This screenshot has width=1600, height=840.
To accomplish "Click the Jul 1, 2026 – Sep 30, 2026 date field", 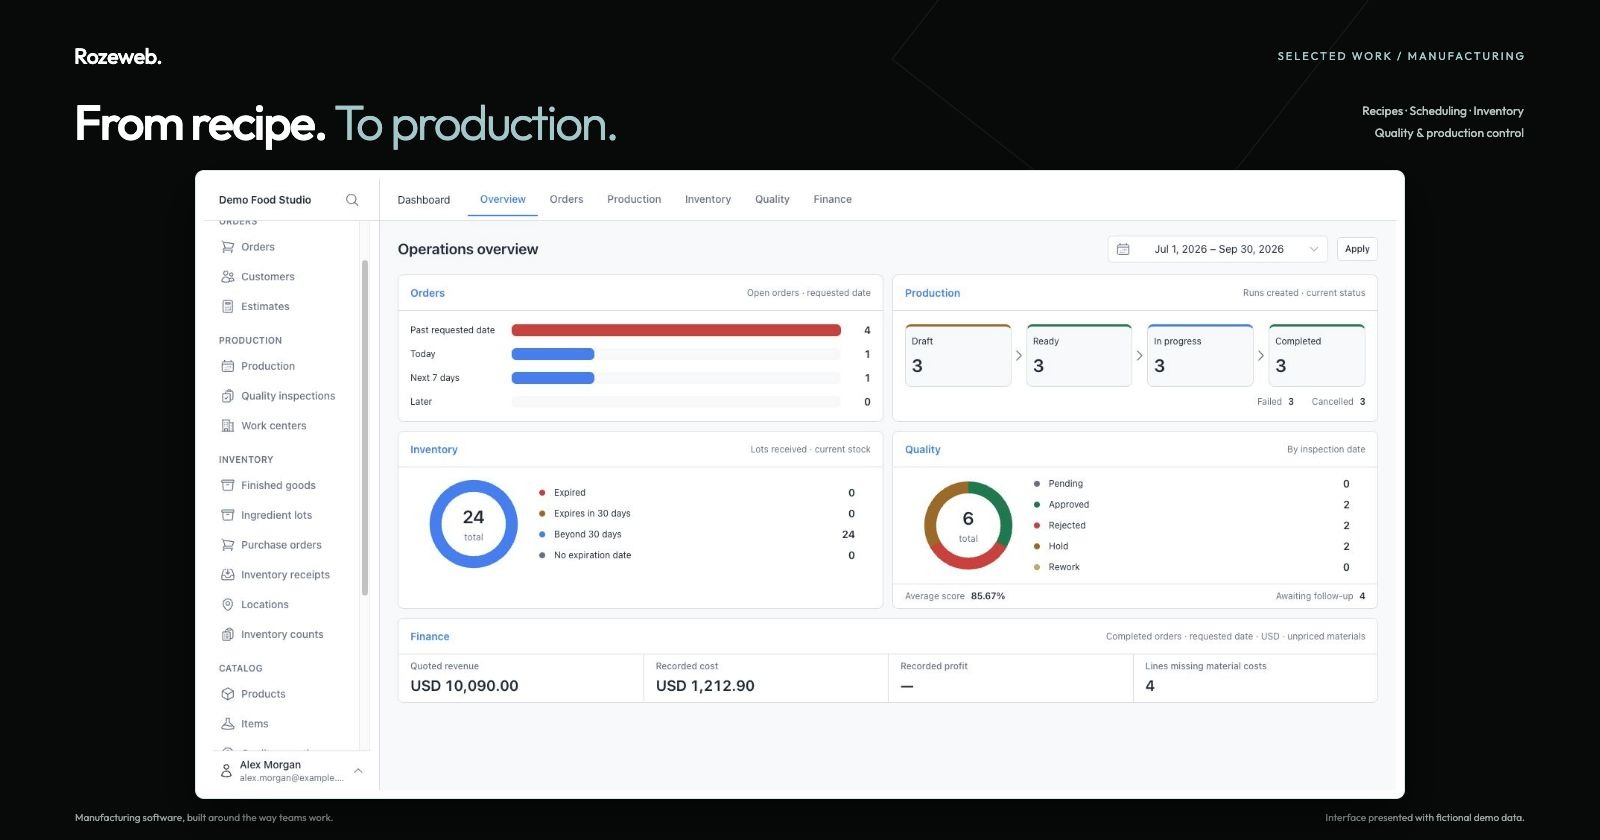I will 1218,249.
